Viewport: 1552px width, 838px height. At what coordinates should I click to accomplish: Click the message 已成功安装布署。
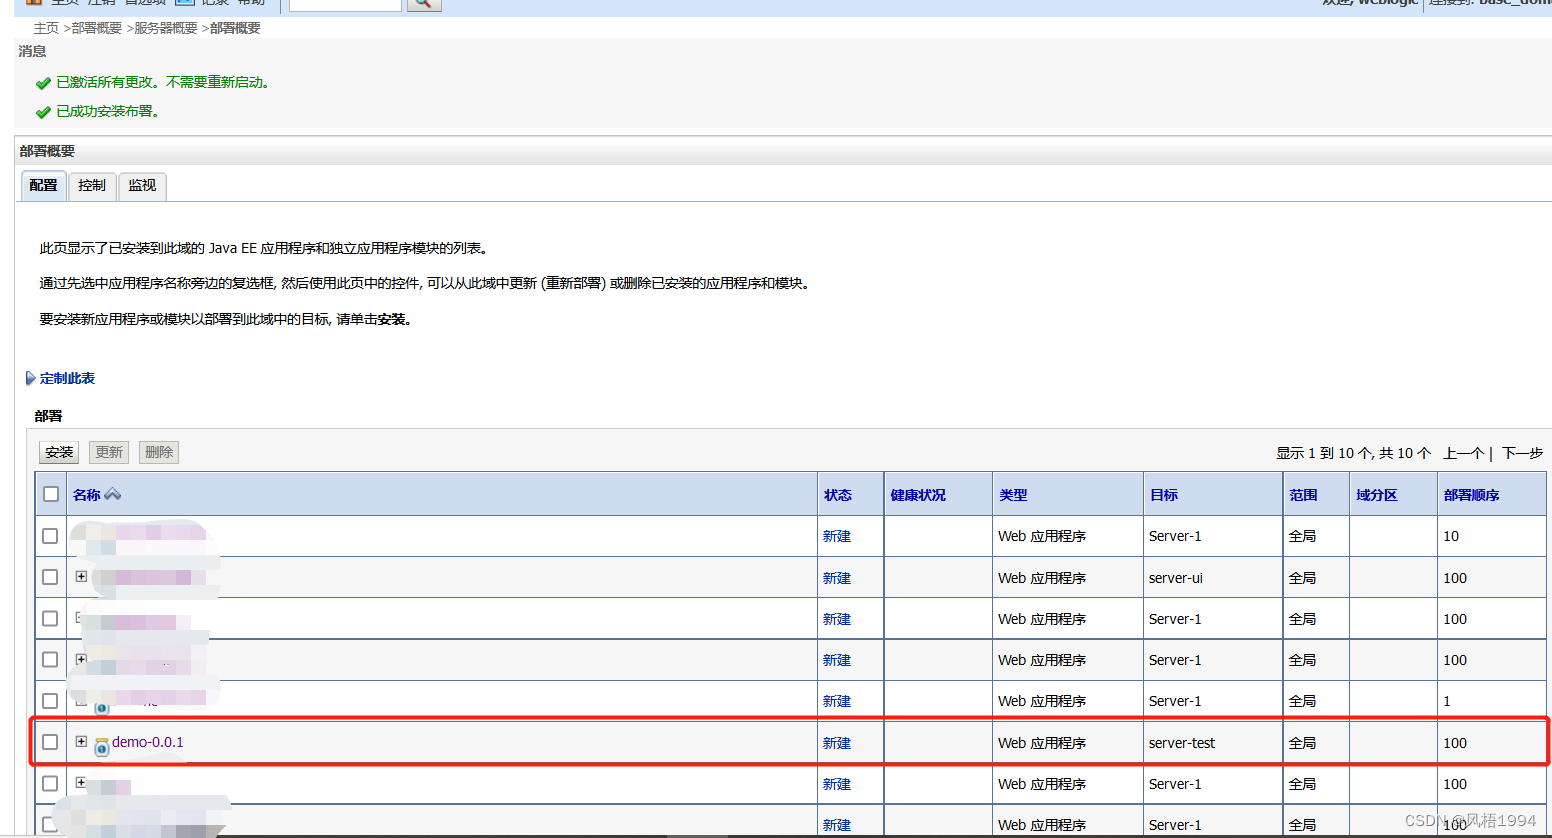(x=108, y=111)
